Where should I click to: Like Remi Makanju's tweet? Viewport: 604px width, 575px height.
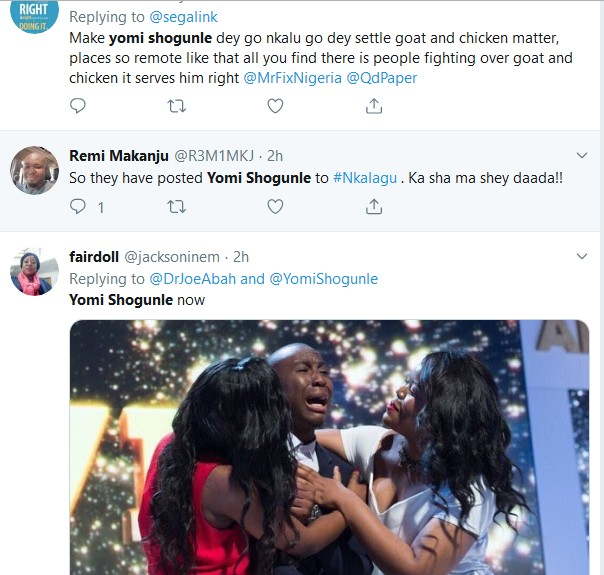(275, 206)
